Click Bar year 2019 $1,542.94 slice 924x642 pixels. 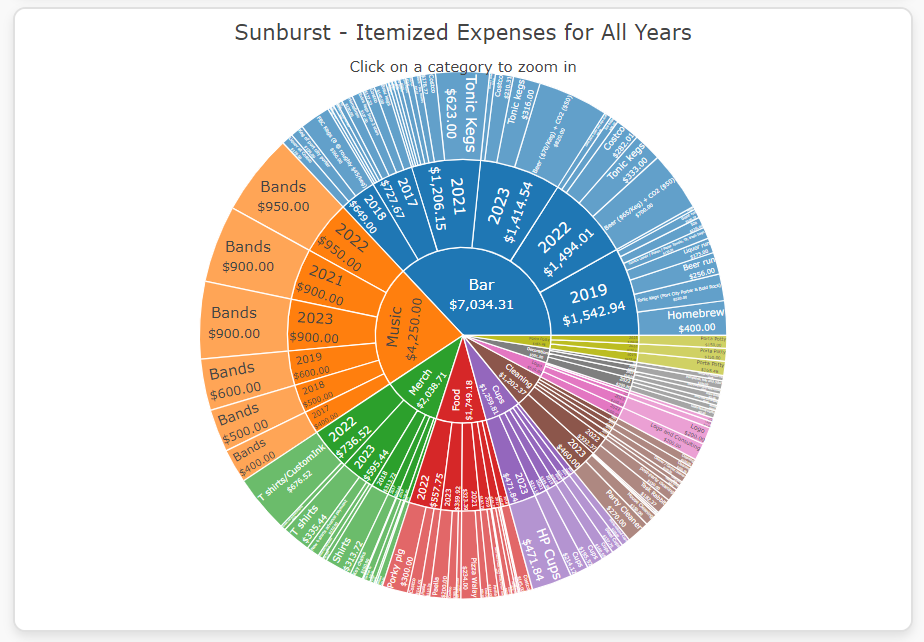592,305
